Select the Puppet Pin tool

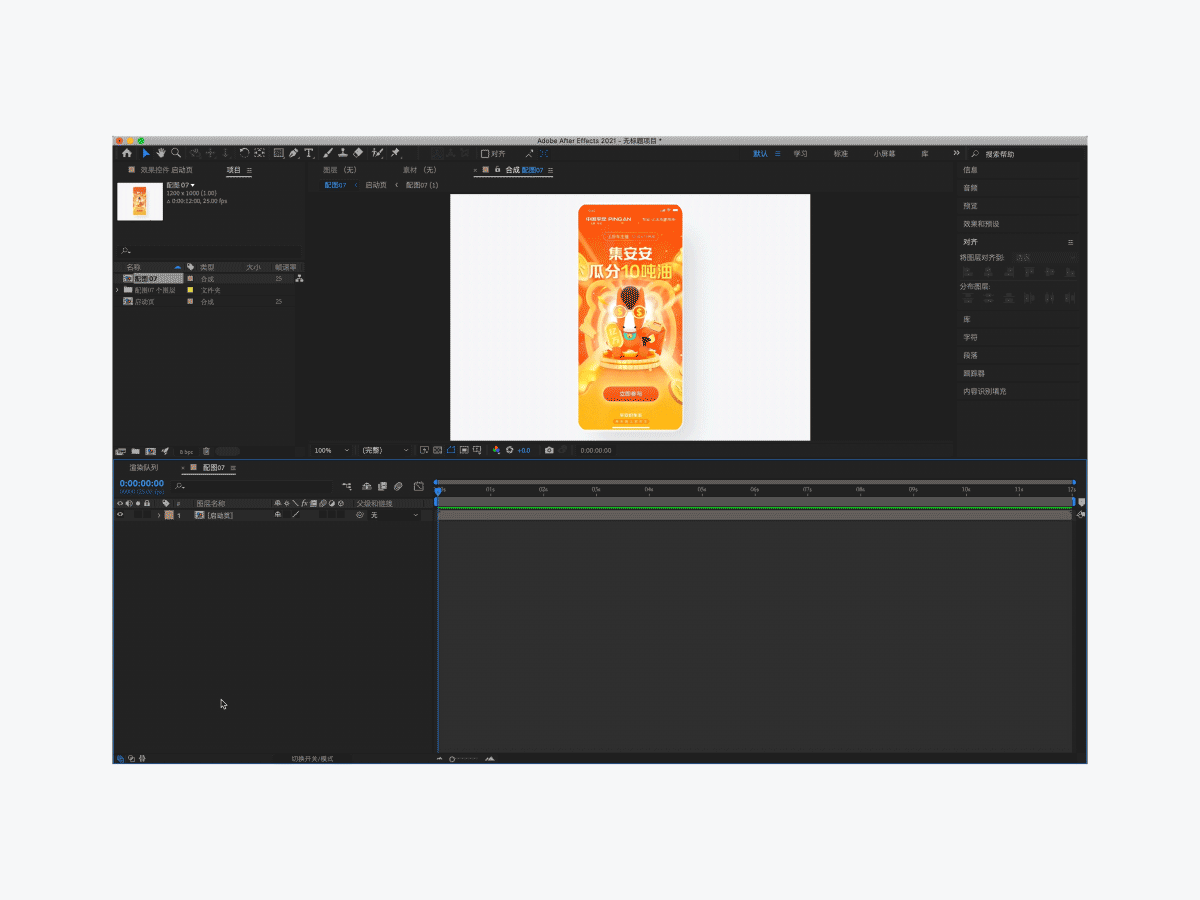[394, 154]
